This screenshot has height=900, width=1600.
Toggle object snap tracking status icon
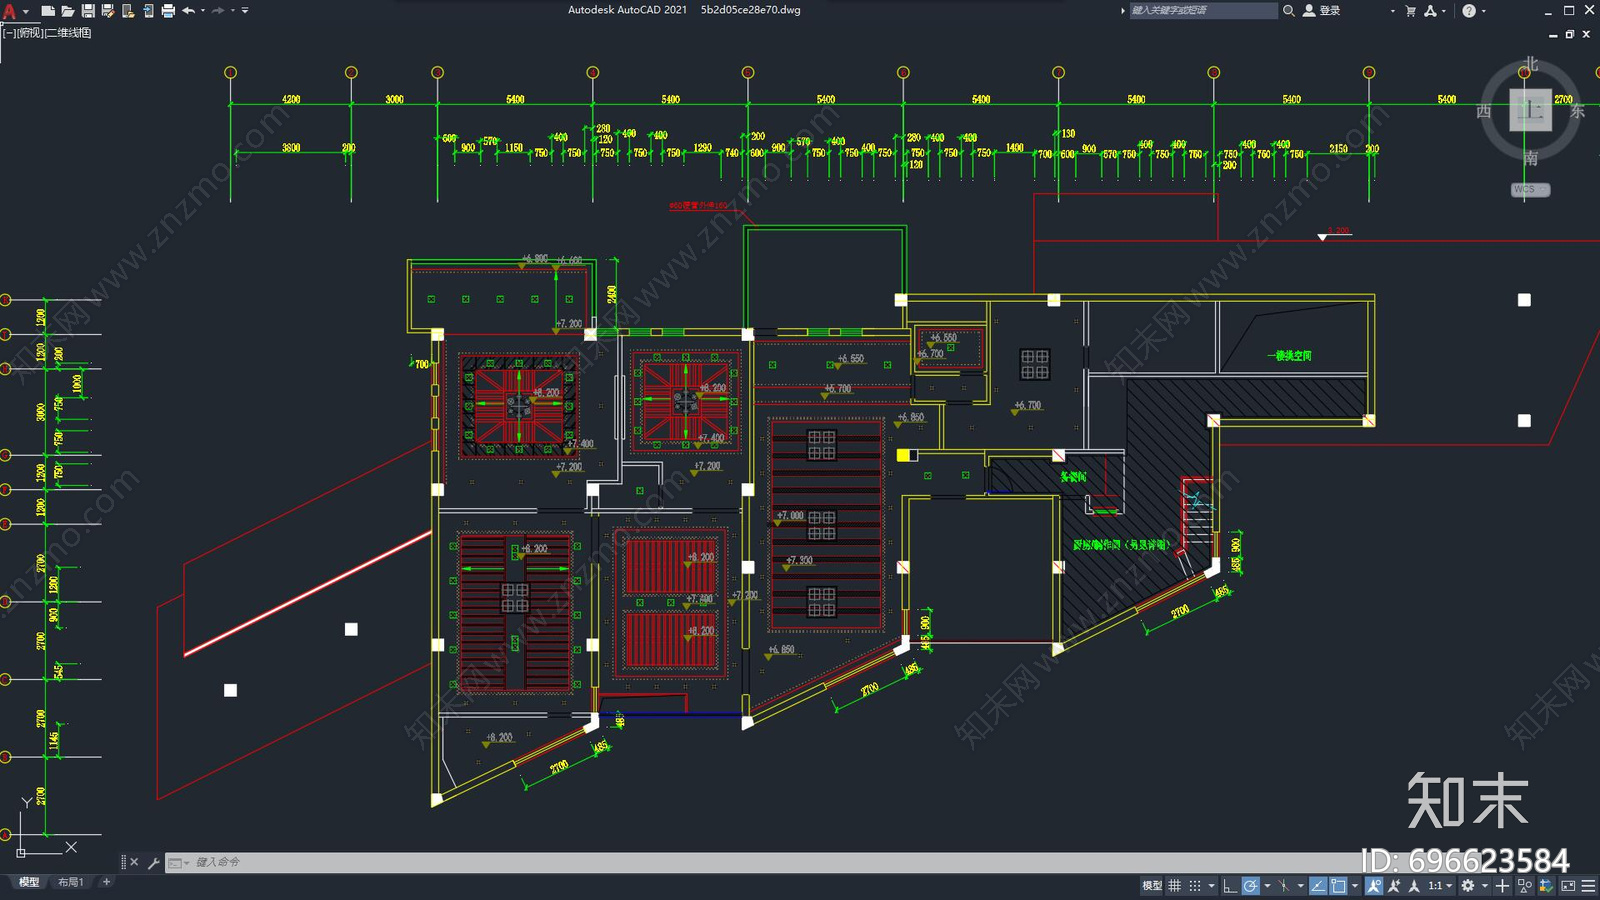point(1318,885)
